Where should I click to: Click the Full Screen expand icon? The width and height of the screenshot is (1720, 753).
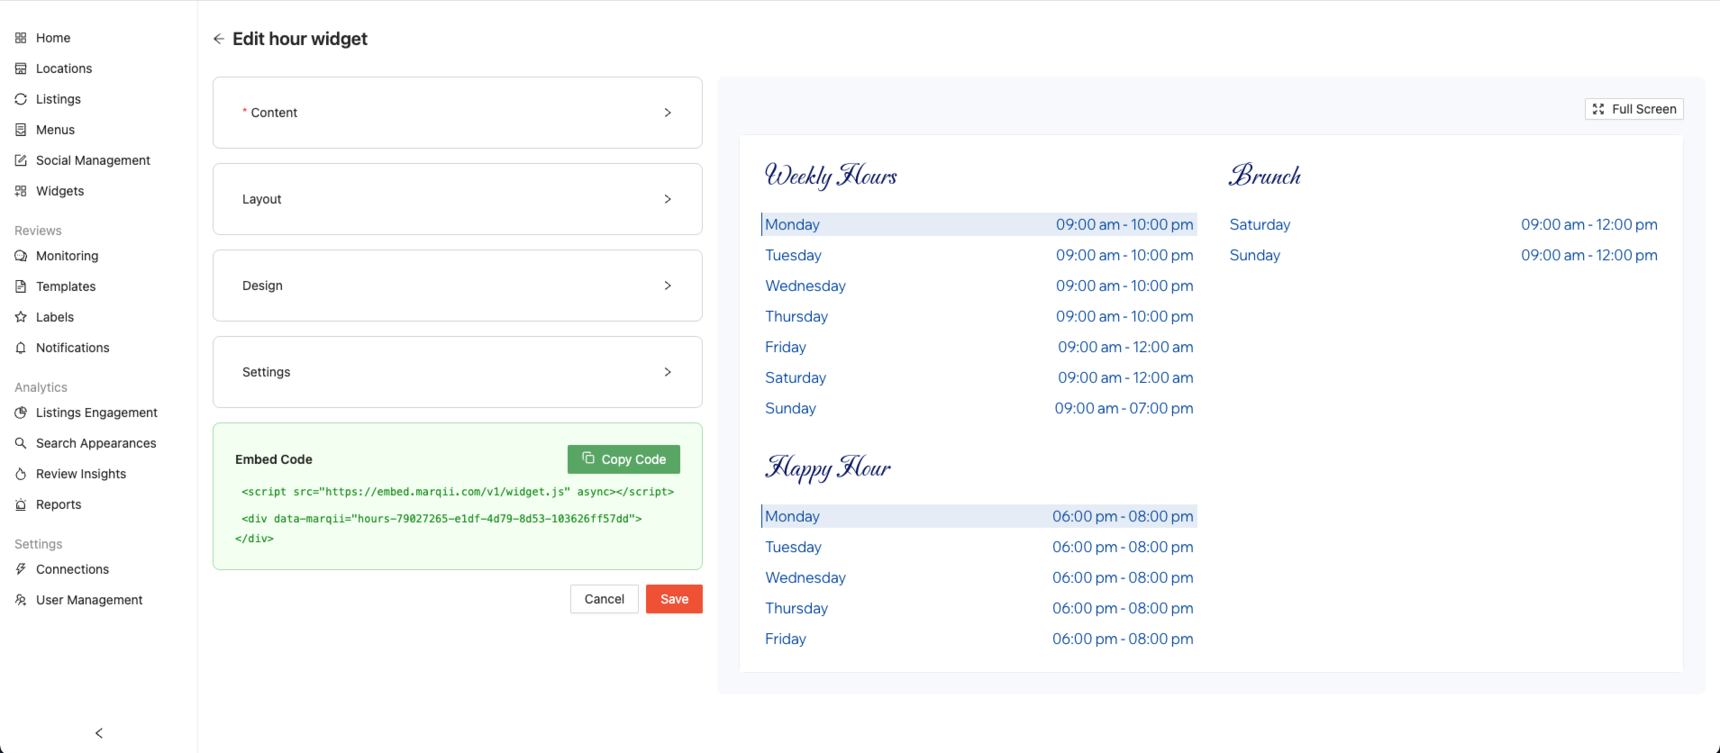pos(1598,109)
